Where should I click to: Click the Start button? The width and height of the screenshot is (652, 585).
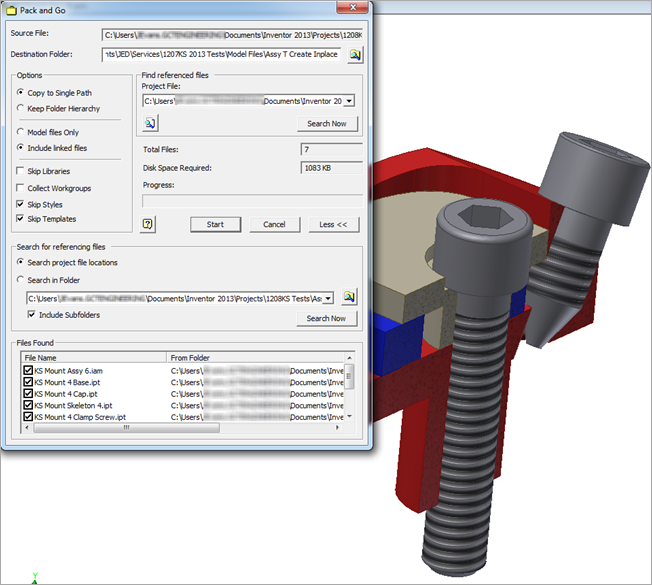tap(215, 225)
